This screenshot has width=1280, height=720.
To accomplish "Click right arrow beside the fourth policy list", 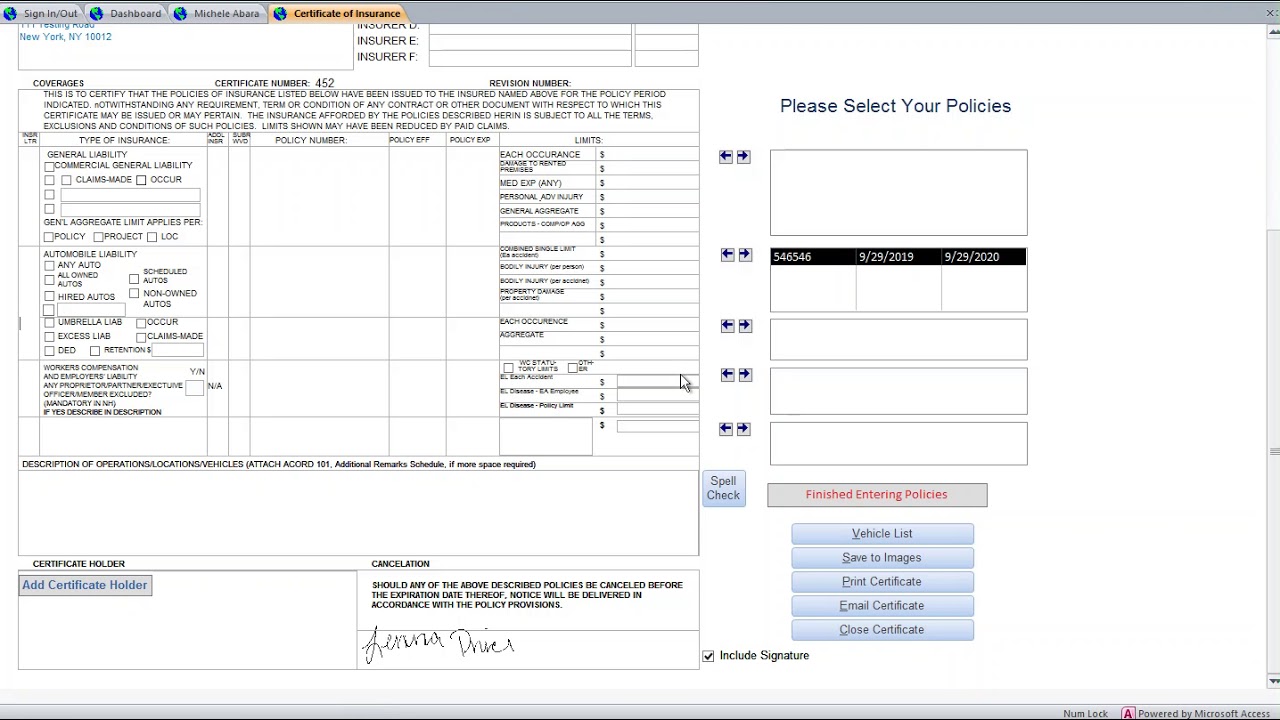I will pyautogui.click(x=745, y=374).
